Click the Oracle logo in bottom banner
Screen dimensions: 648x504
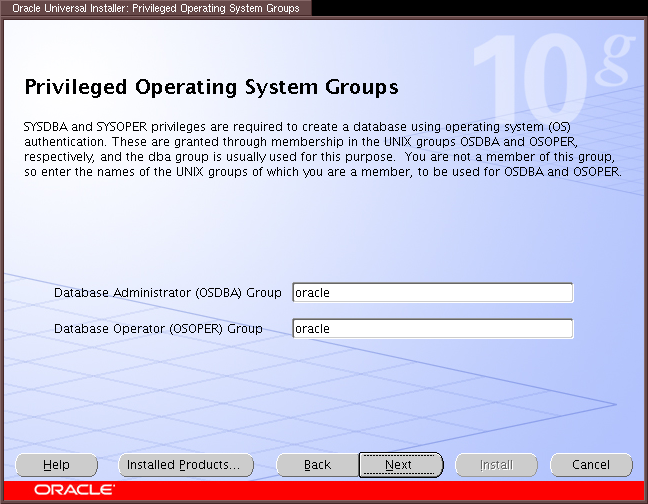tap(74, 490)
